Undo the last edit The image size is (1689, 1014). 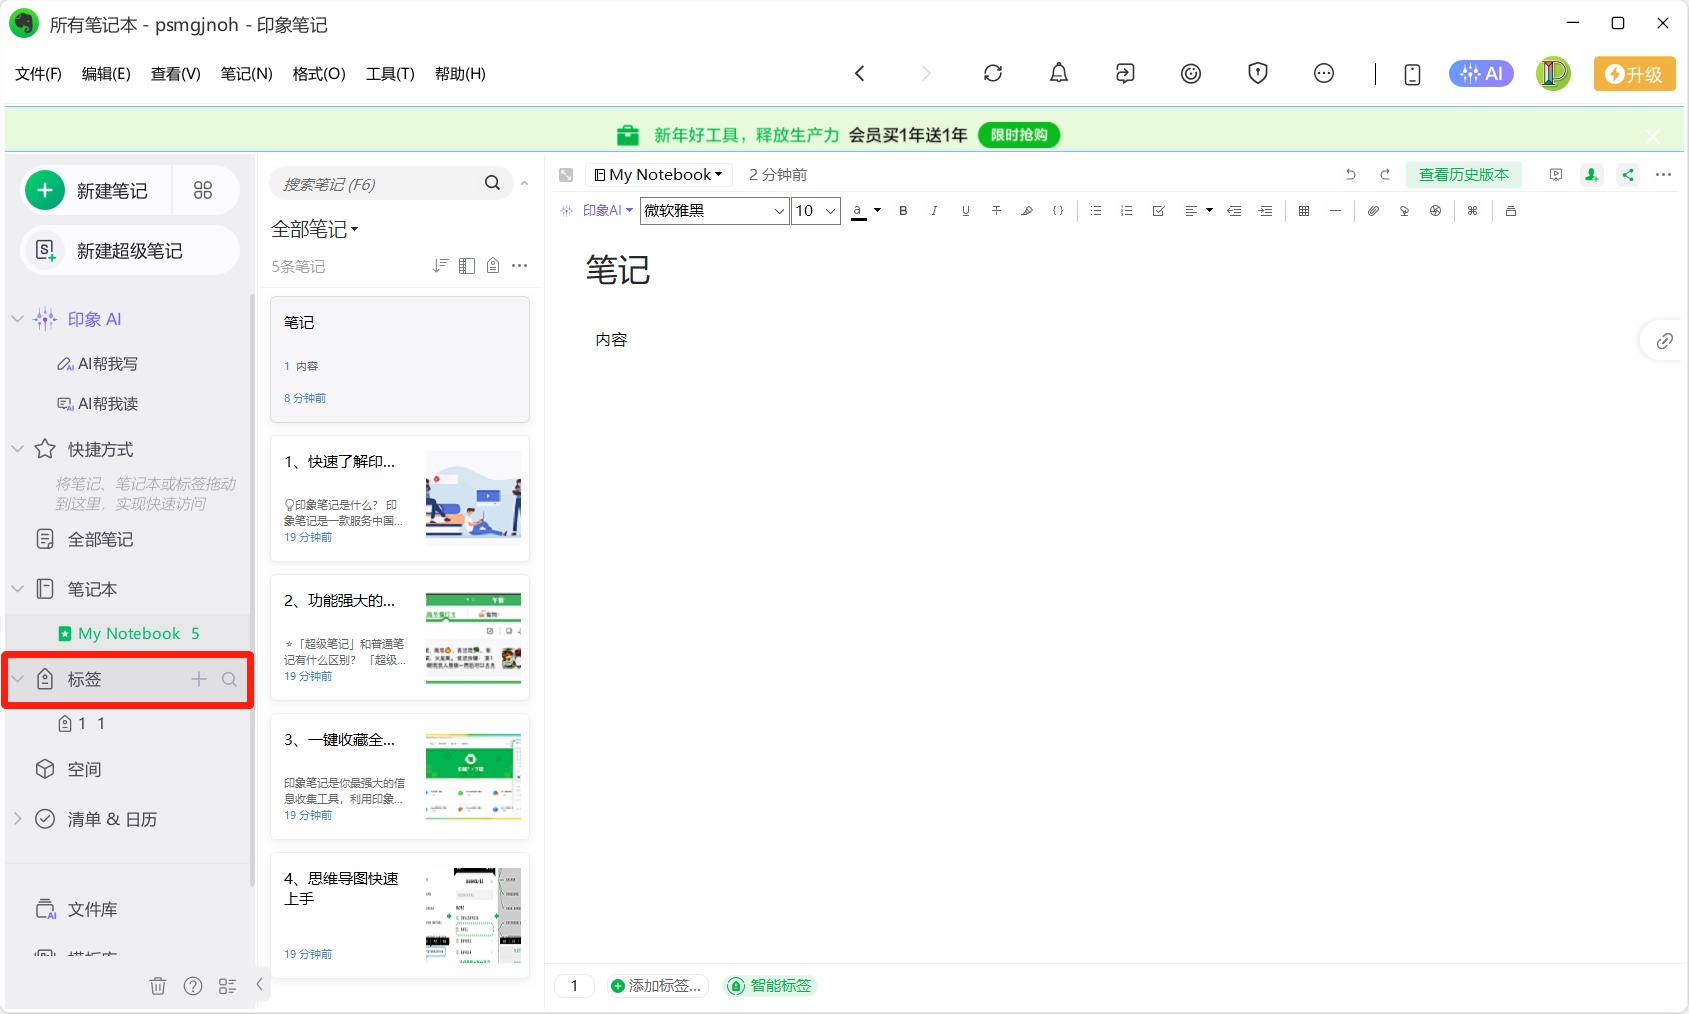pyautogui.click(x=1350, y=174)
